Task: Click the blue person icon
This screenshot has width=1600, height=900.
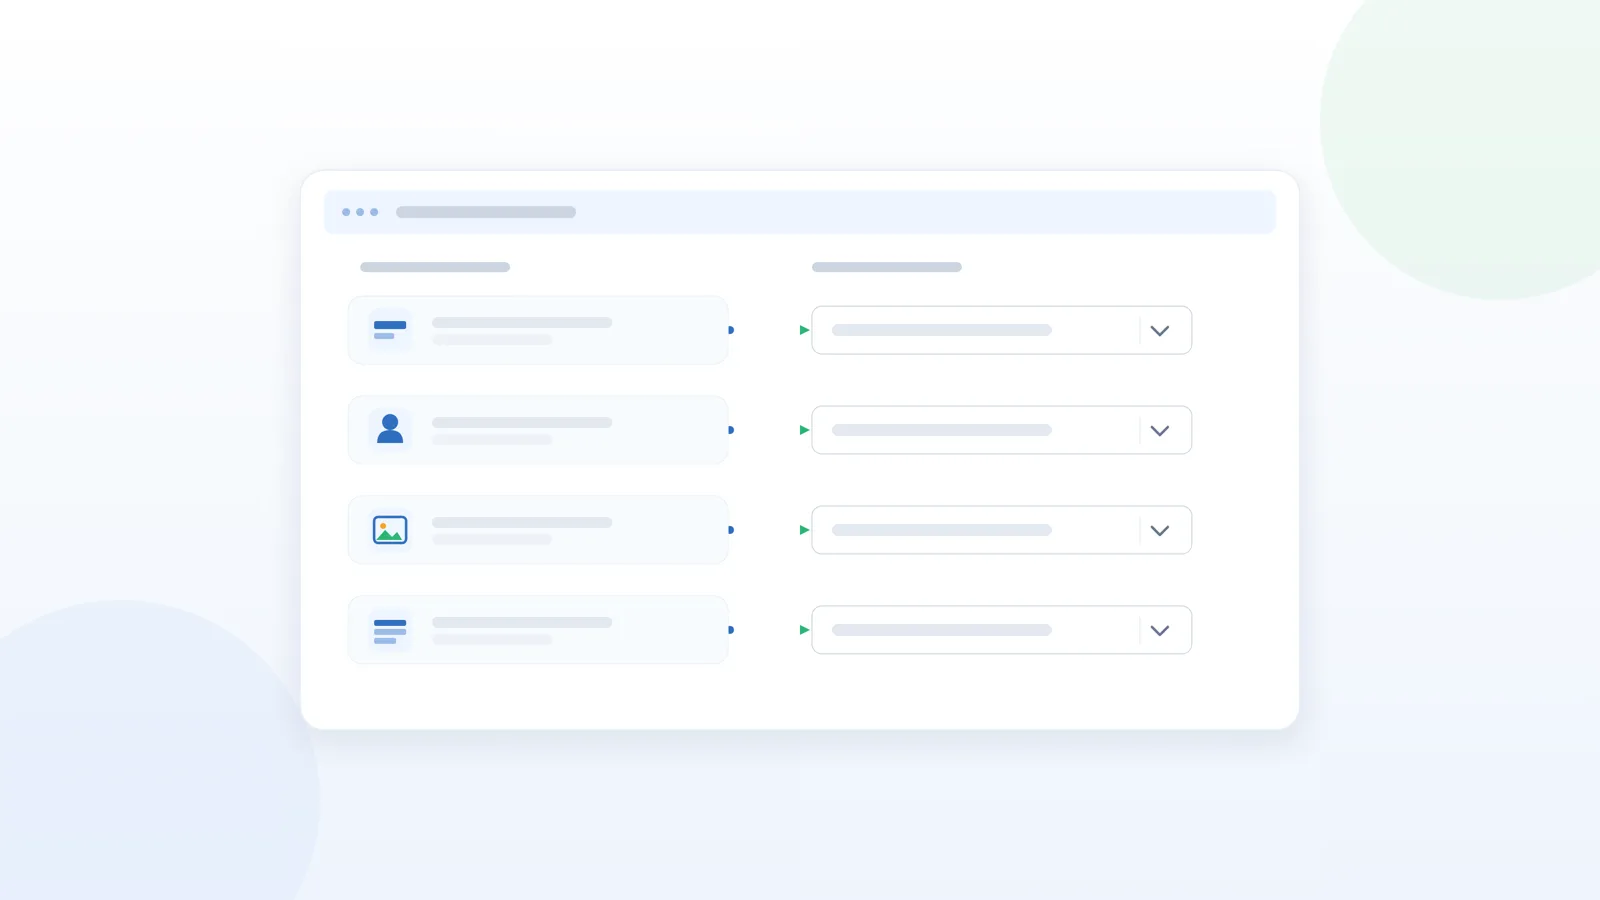Action: [390, 429]
